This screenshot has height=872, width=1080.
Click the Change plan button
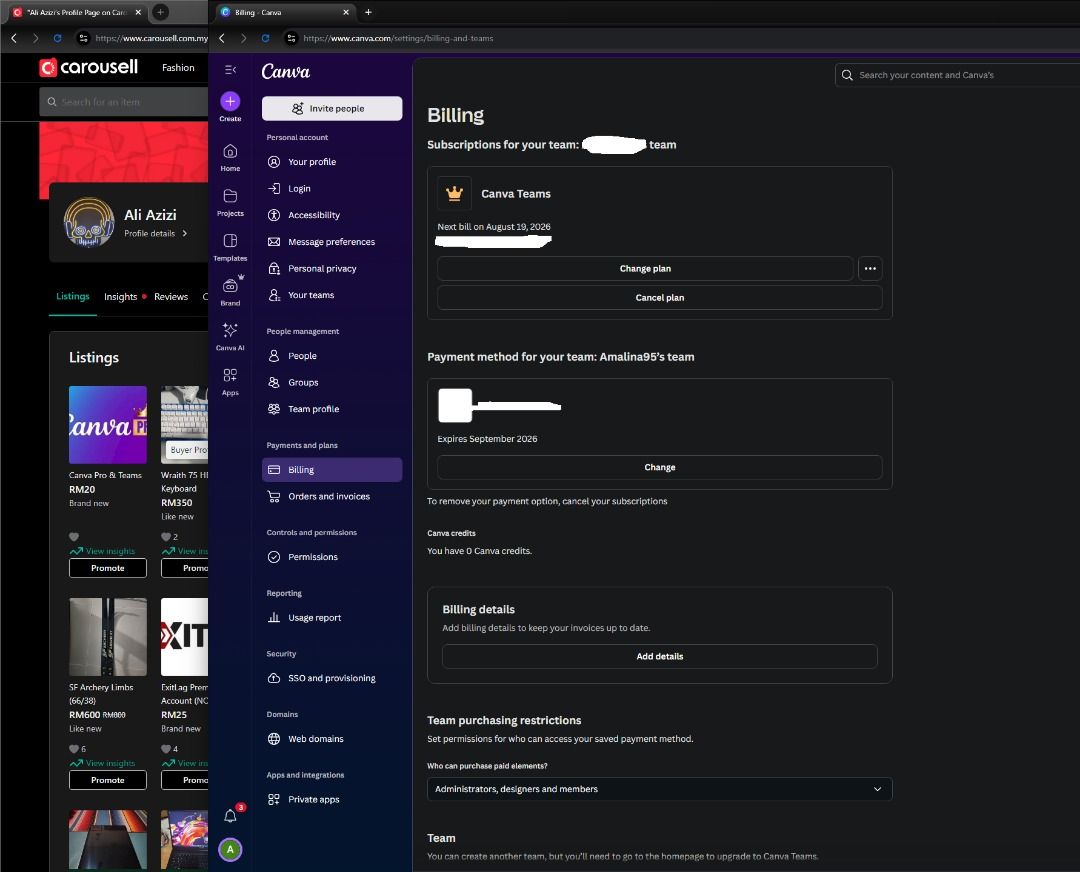click(645, 269)
